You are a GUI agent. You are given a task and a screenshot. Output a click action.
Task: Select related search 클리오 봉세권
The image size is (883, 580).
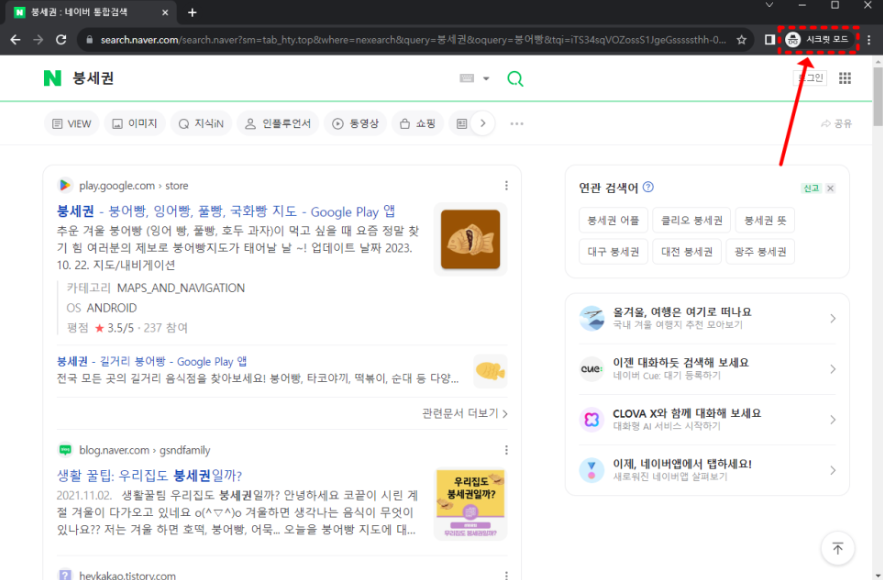pos(692,220)
